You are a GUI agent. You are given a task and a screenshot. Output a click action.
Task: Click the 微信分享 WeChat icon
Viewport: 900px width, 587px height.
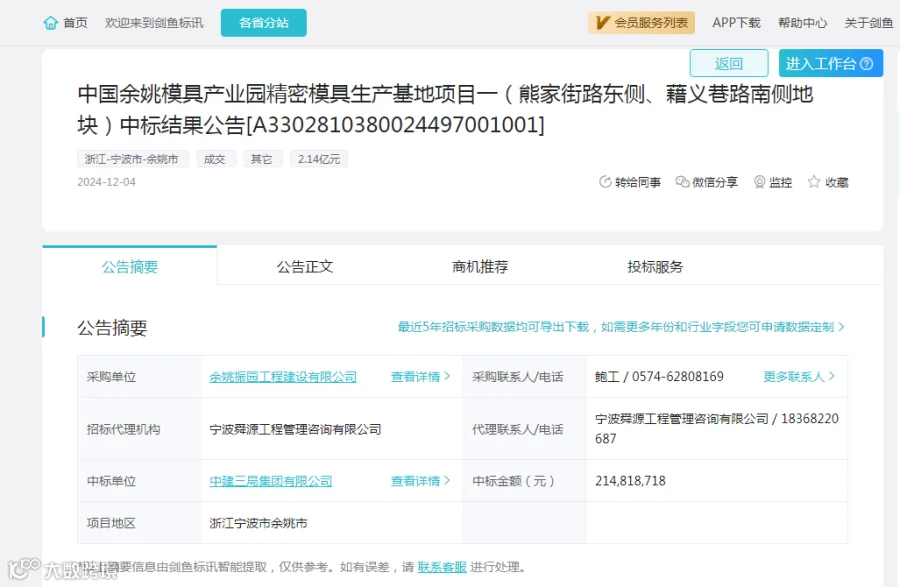[682, 182]
